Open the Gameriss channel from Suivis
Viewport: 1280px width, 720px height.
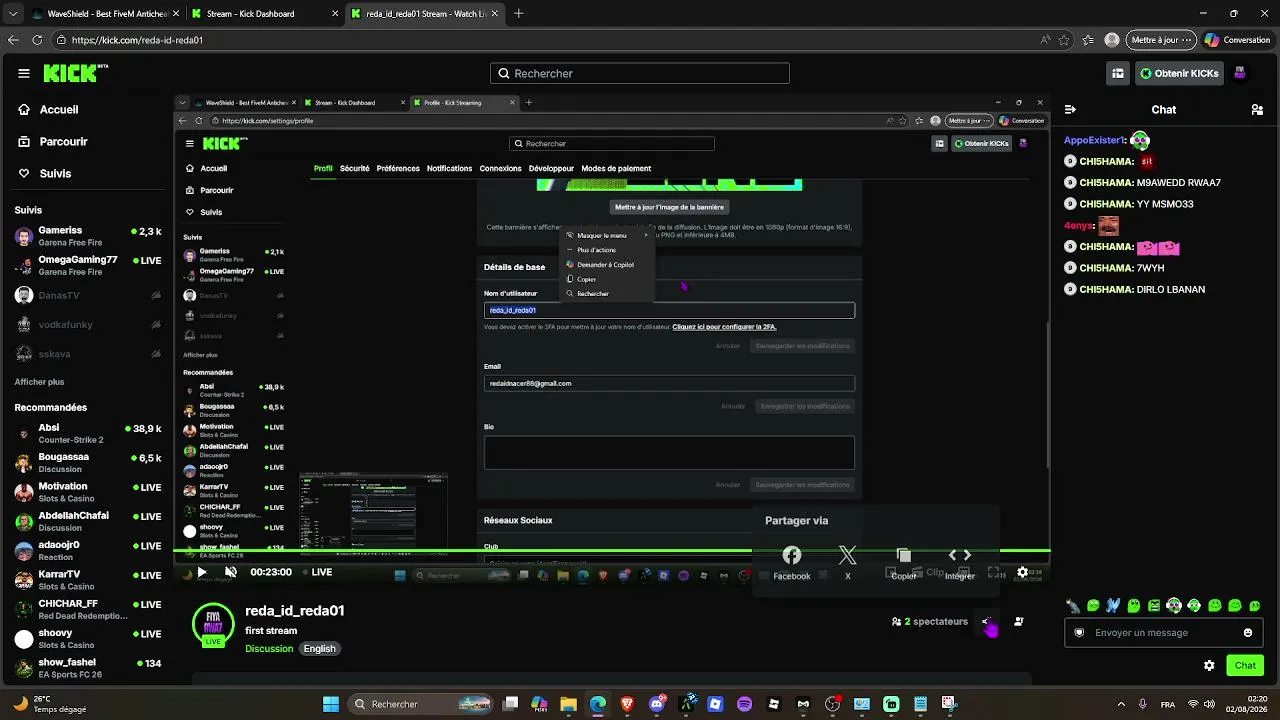pos(88,236)
